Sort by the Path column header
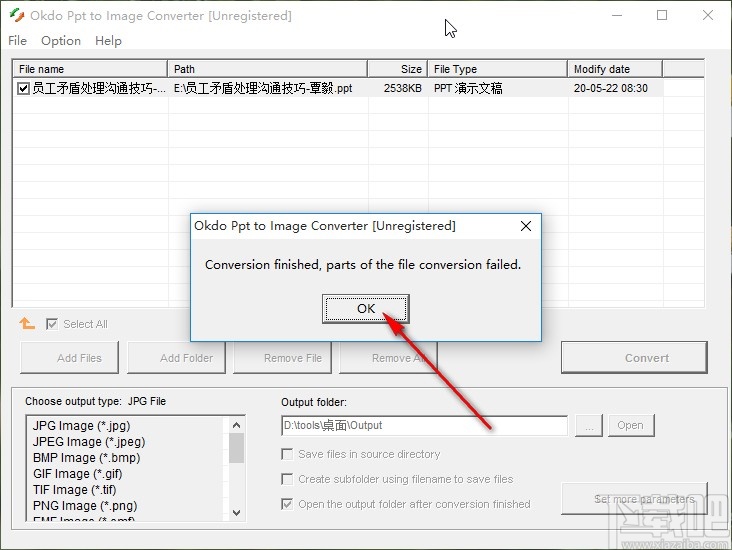This screenshot has width=732, height=550. pyautogui.click(x=267, y=69)
